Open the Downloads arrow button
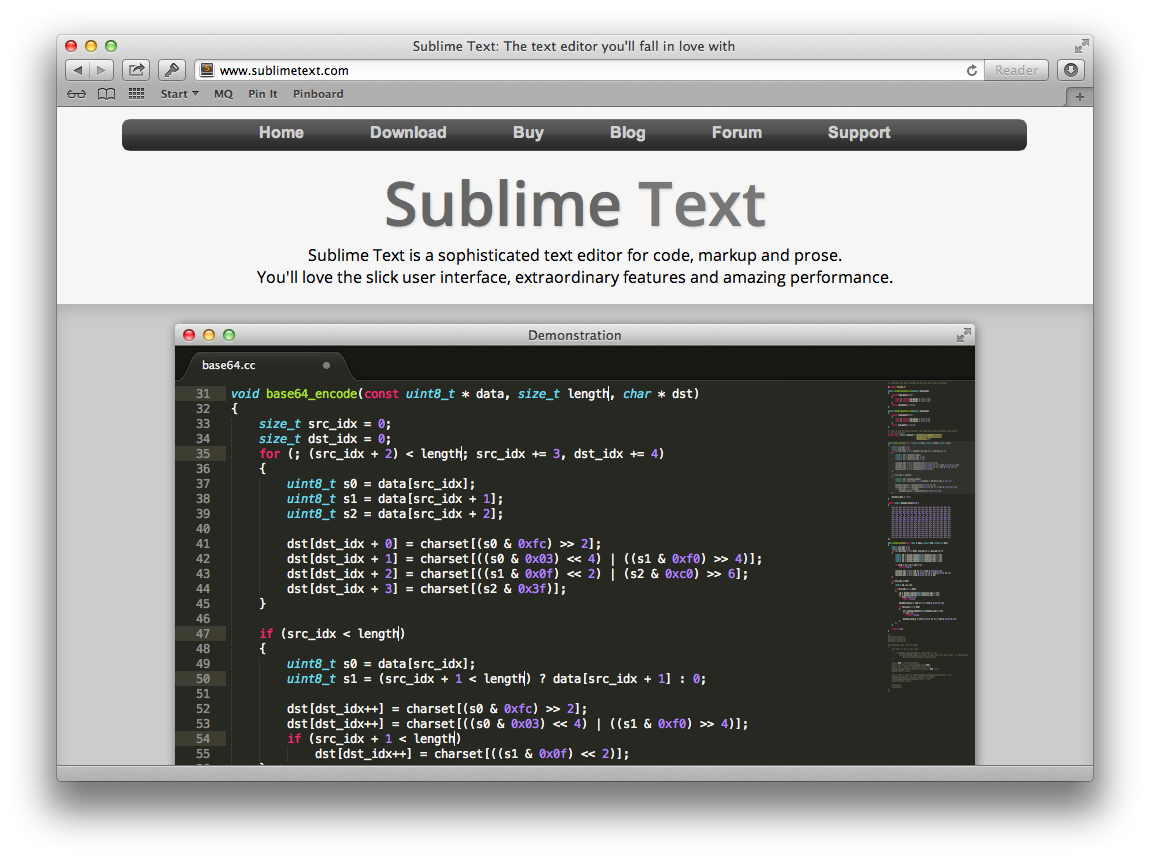Image resolution: width=1150 pixels, height=860 pixels. pyautogui.click(x=1071, y=70)
